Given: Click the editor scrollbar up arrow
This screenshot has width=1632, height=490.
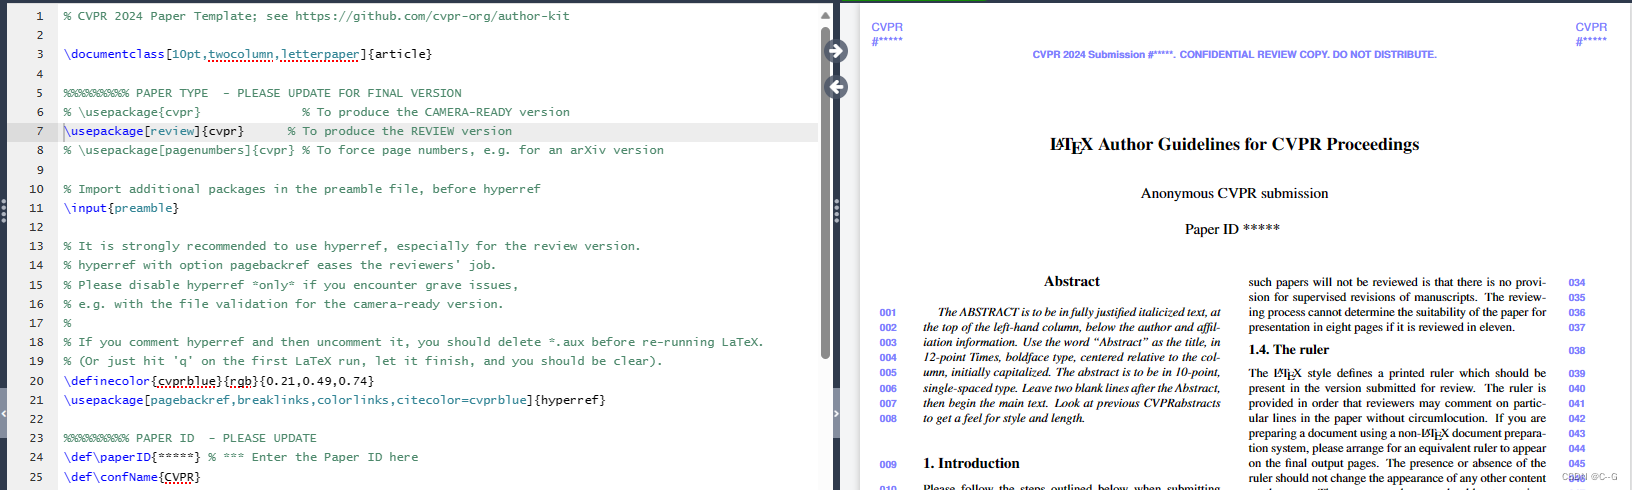Looking at the screenshot, I should pyautogui.click(x=825, y=15).
